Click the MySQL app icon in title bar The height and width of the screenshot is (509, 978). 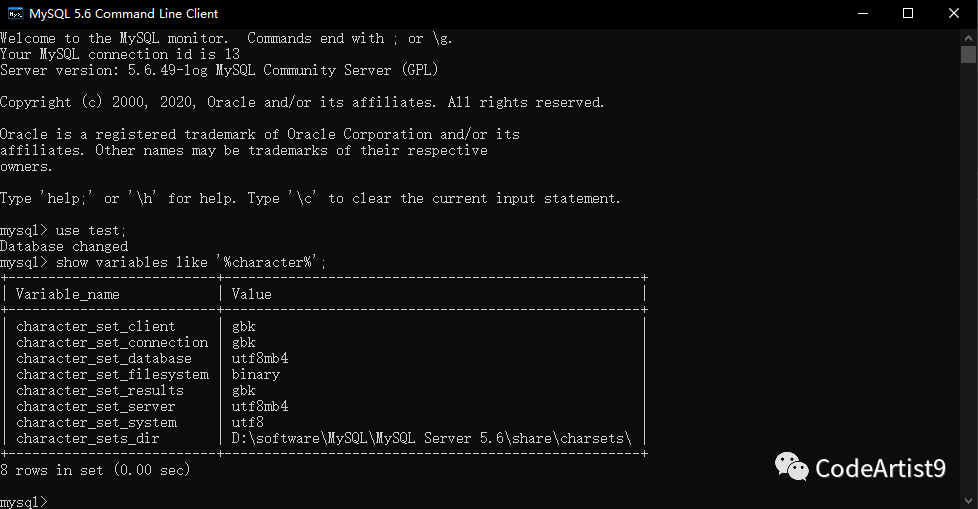[x=15, y=14]
